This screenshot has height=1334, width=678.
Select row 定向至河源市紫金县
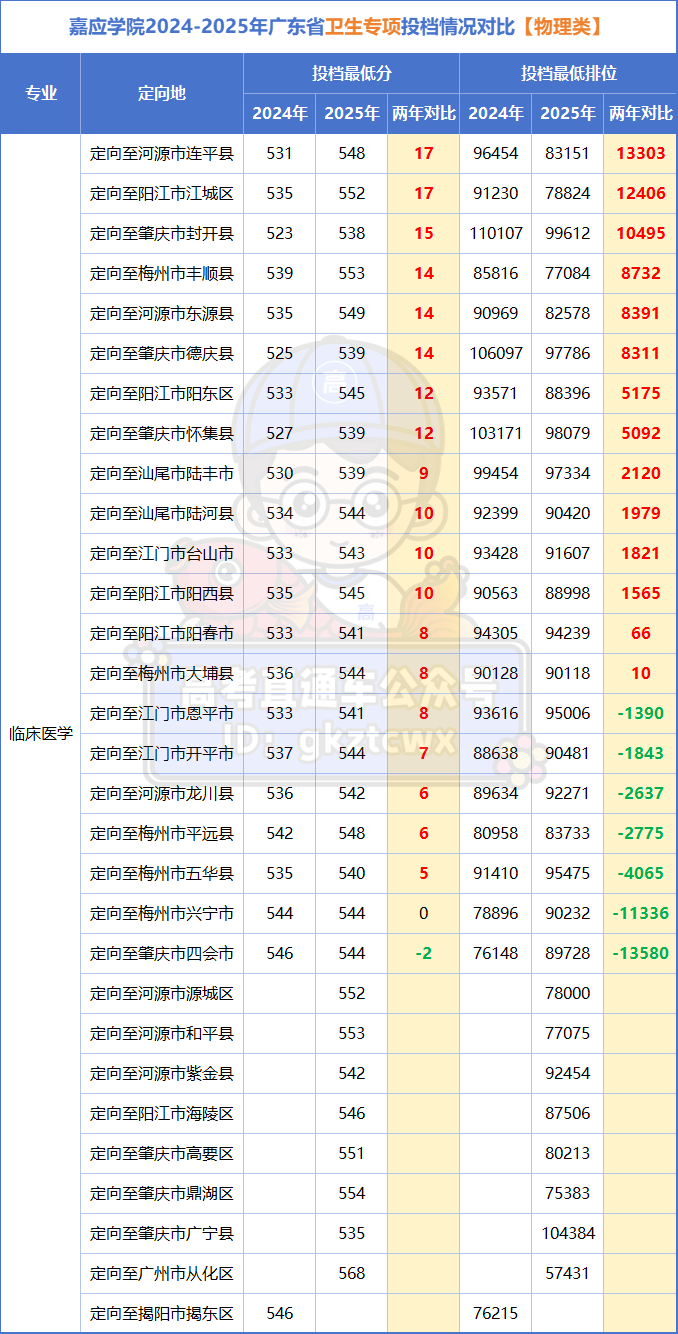pos(379,1074)
